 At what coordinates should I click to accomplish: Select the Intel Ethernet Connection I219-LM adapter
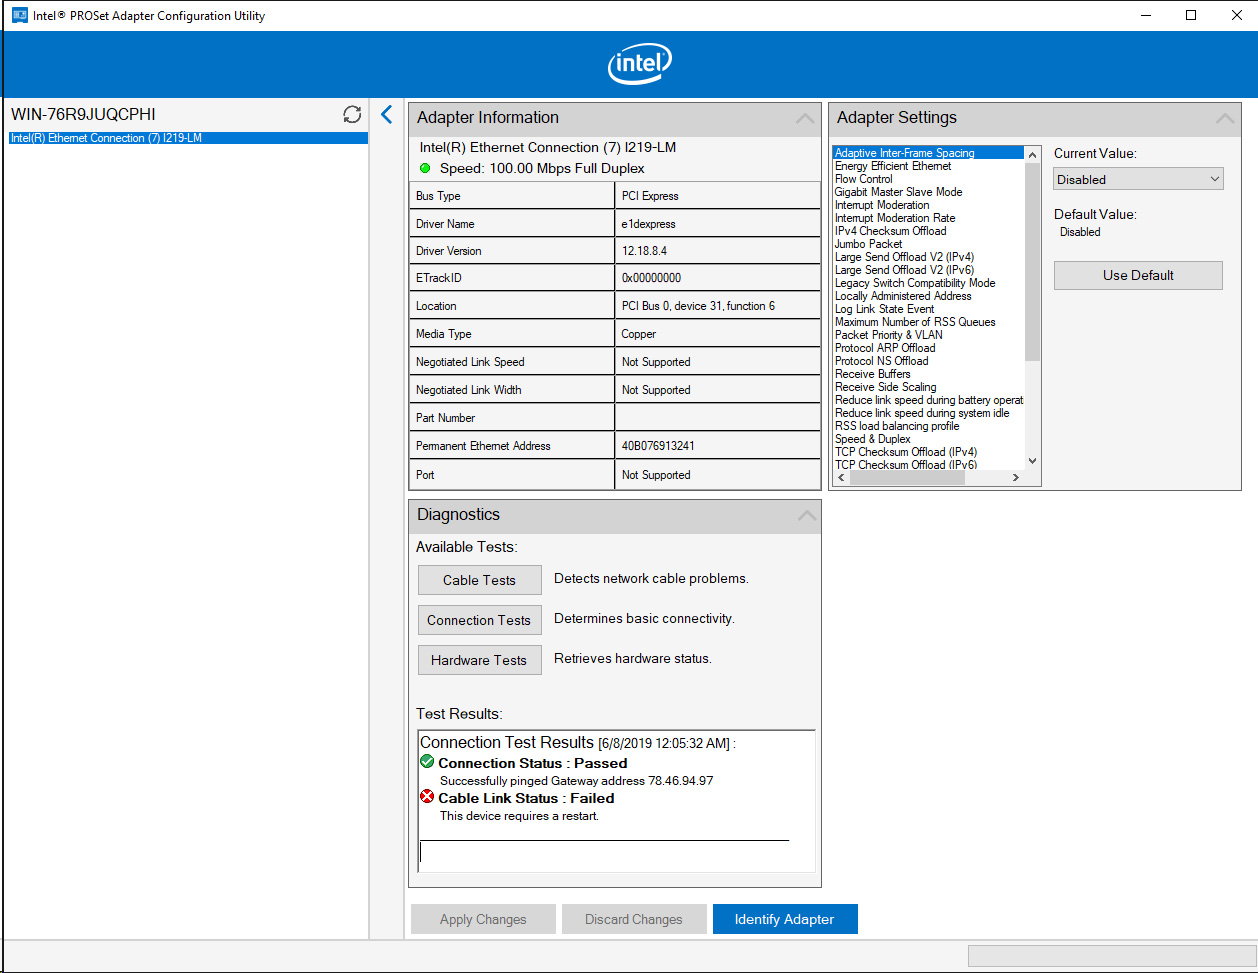(x=188, y=138)
